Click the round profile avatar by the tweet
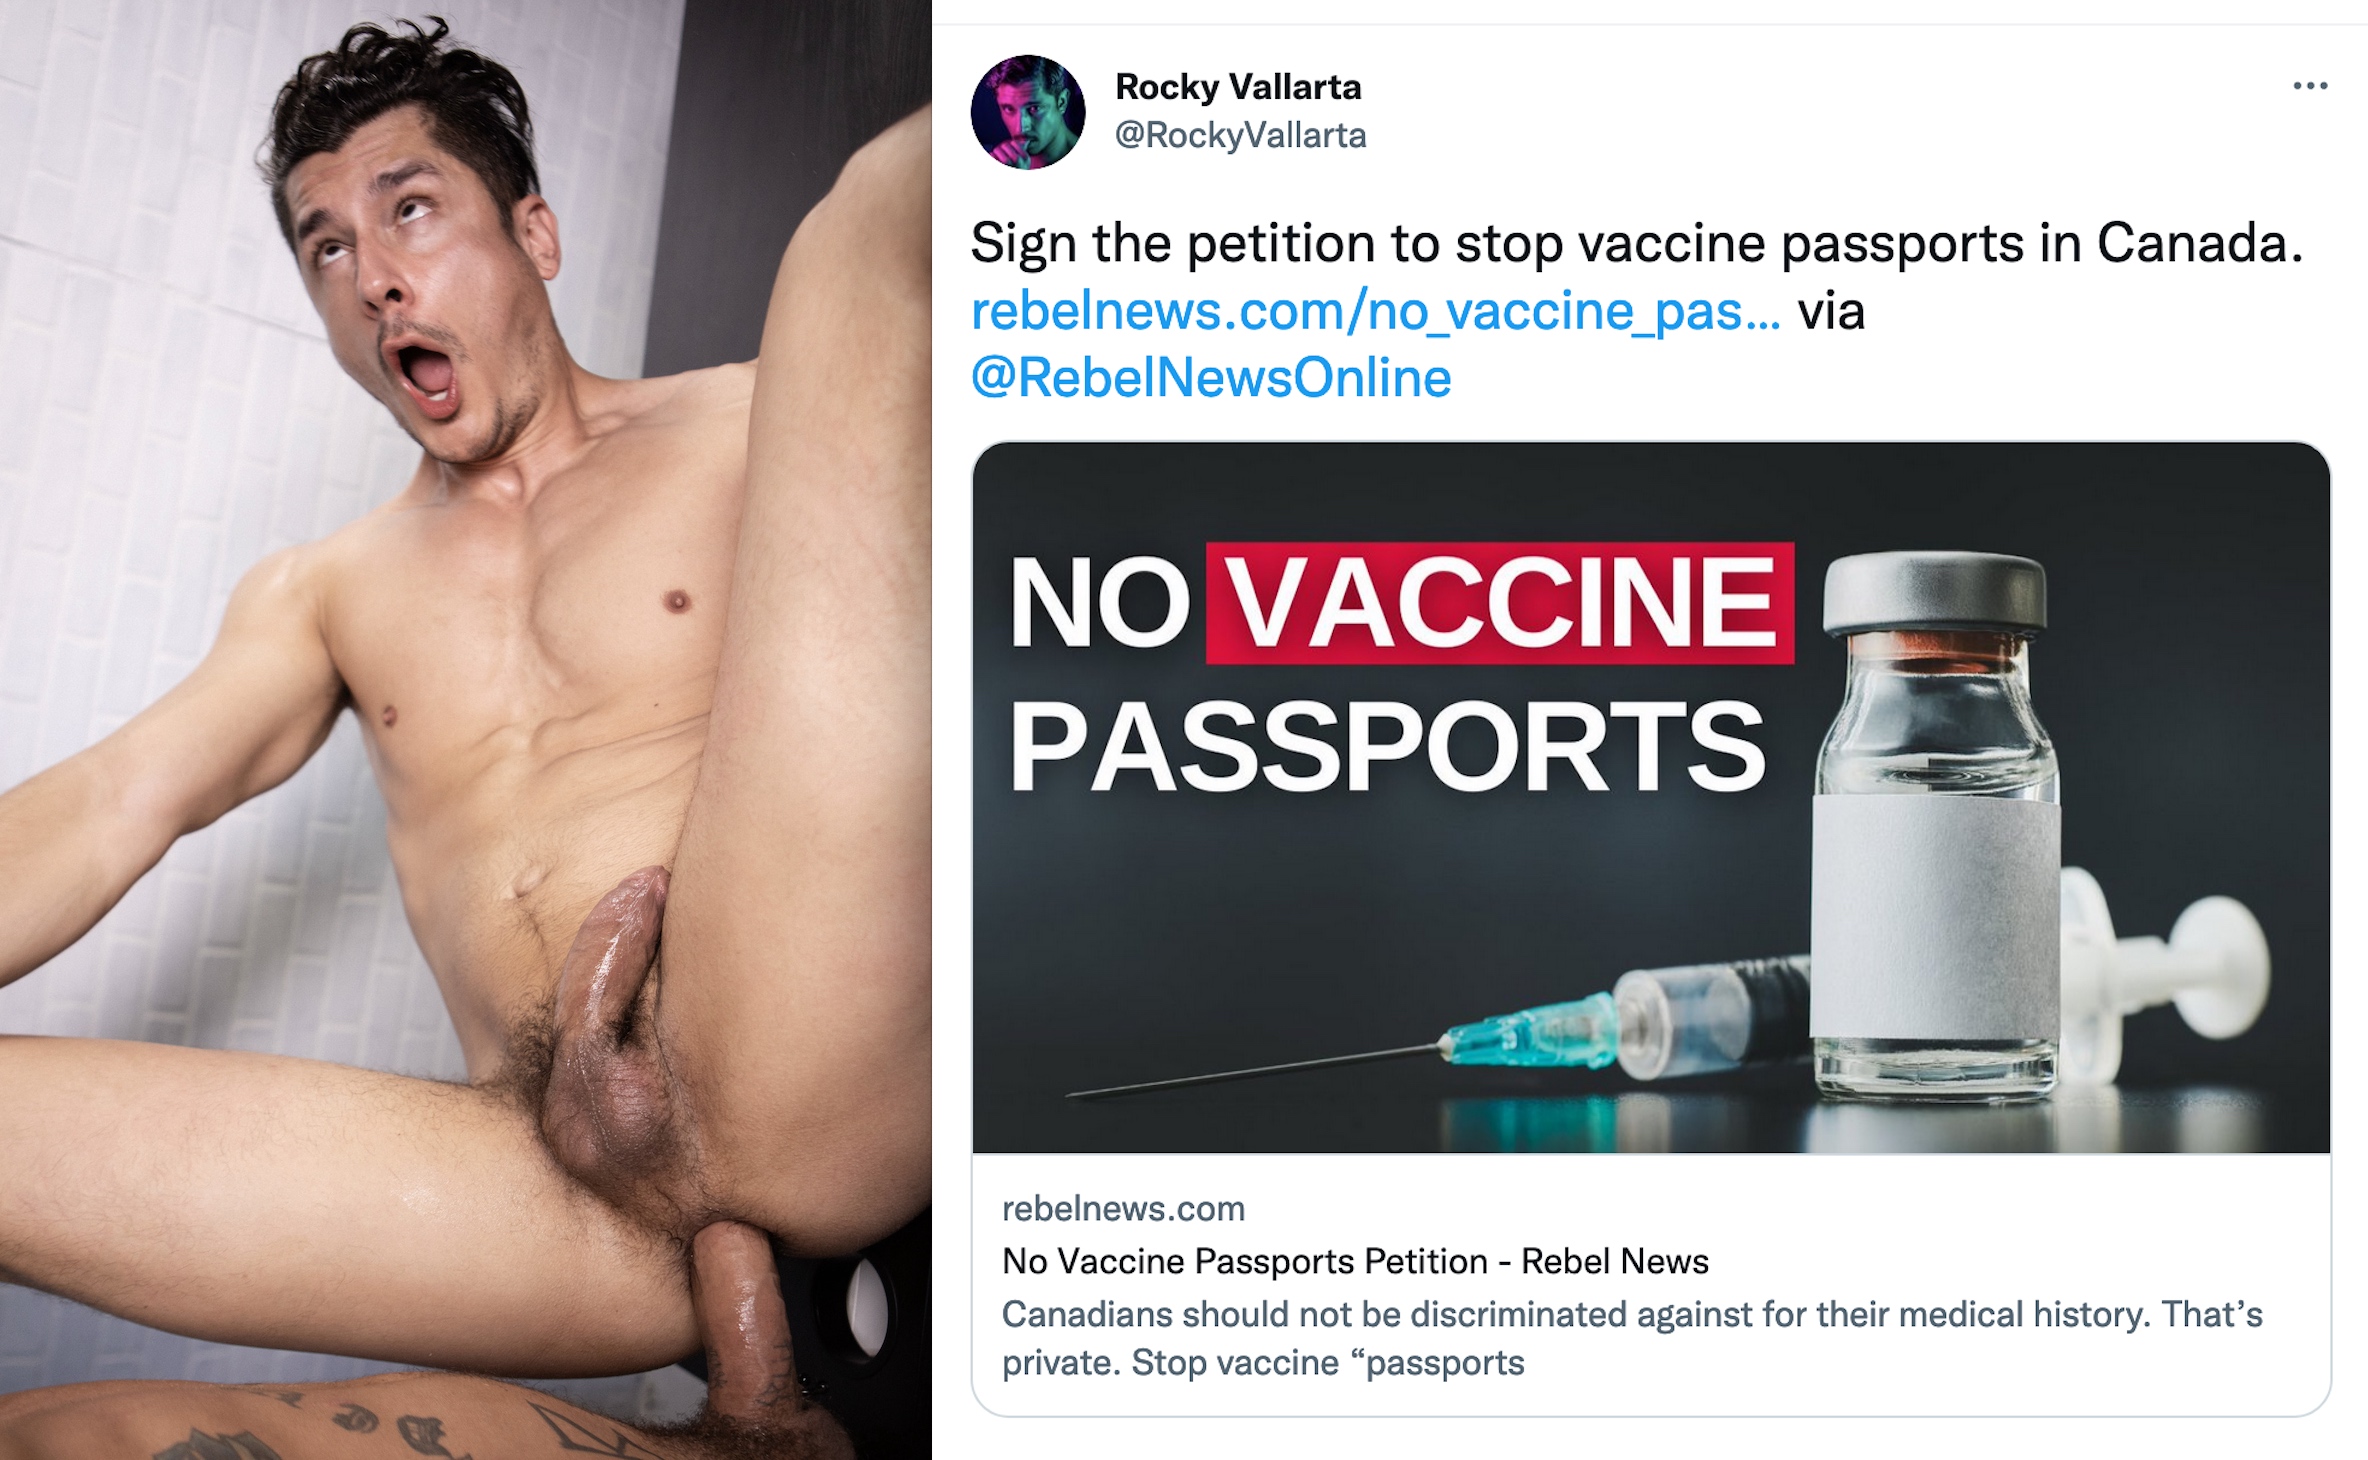Screen dimensions: 2368x1460 1028,112
